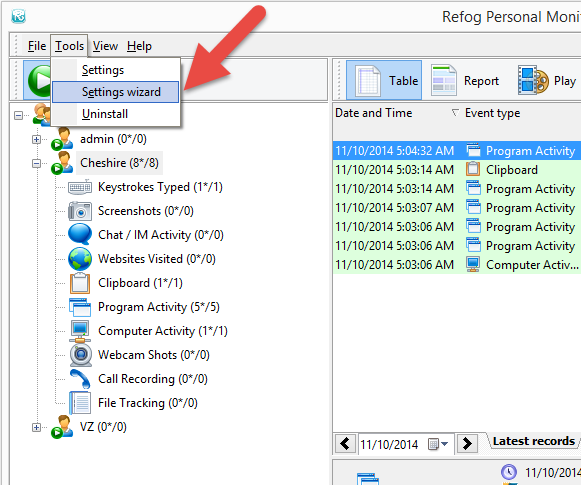Click the Refog application logo icon
The height and width of the screenshot is (485, 581).
click(18, 16)
